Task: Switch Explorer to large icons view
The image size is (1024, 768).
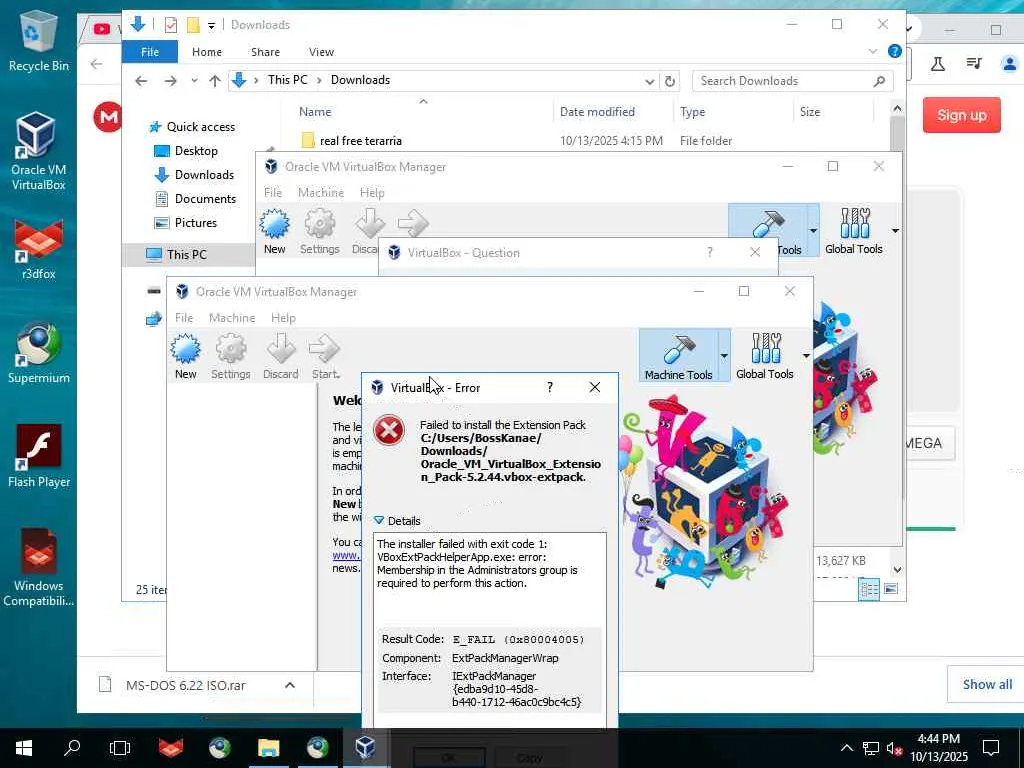Action: click(891, 589)
